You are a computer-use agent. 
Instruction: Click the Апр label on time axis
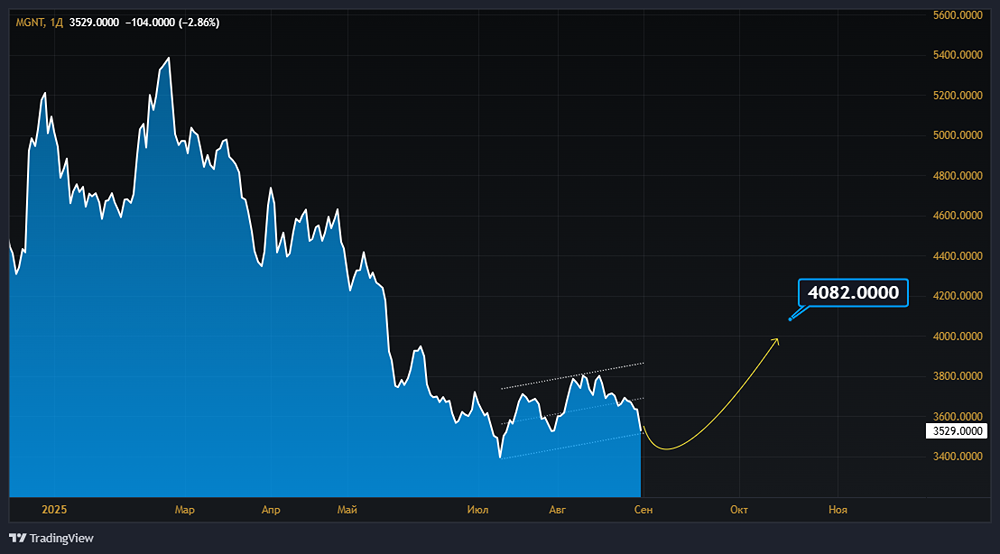click(x=271, y=509)
